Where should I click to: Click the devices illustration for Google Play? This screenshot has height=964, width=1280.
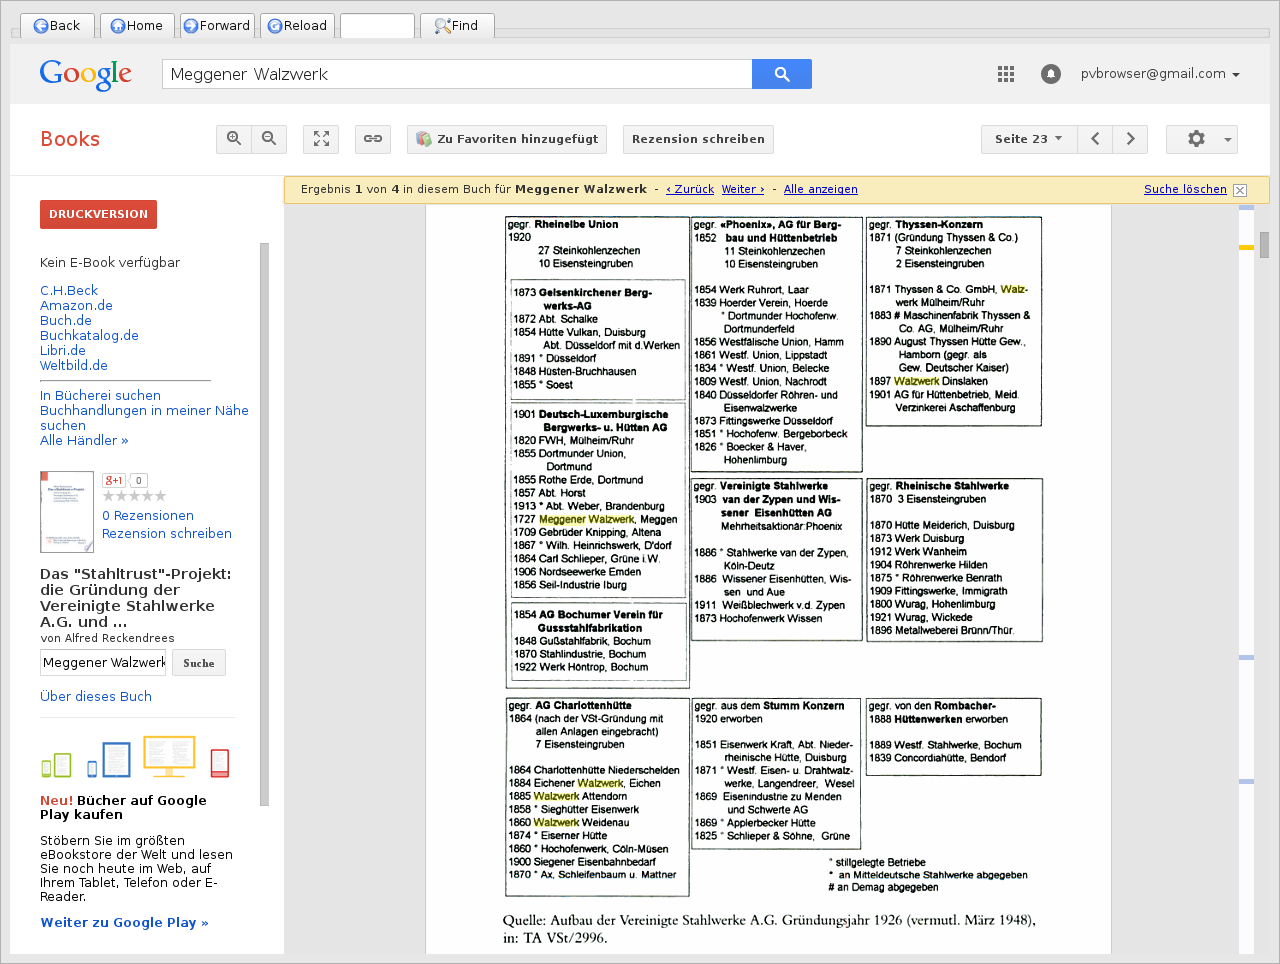pyautogui.click(x=135, y=757)
